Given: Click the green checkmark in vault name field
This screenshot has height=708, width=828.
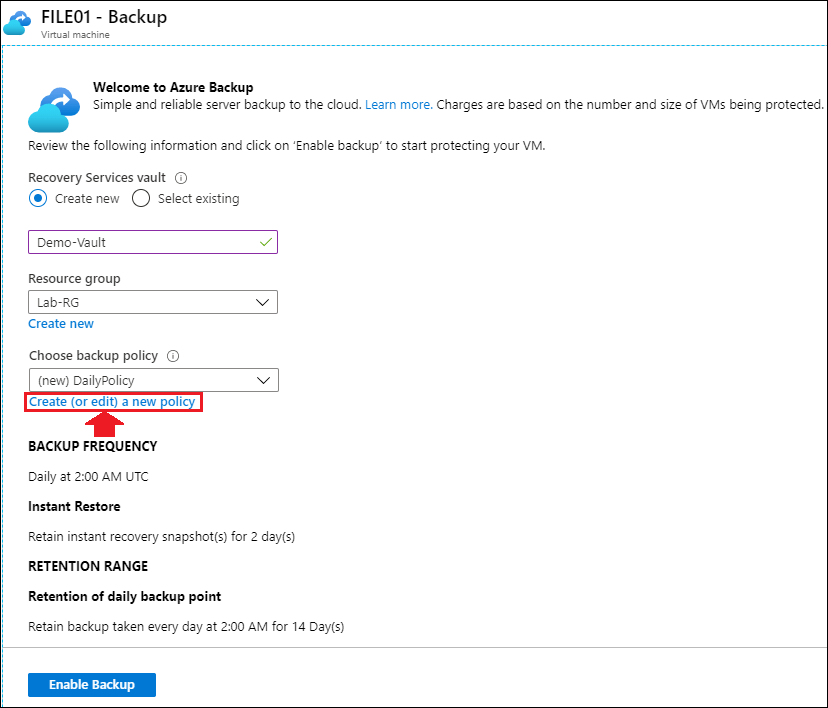Looking at the screenshot, I should (x=266, y=242).
